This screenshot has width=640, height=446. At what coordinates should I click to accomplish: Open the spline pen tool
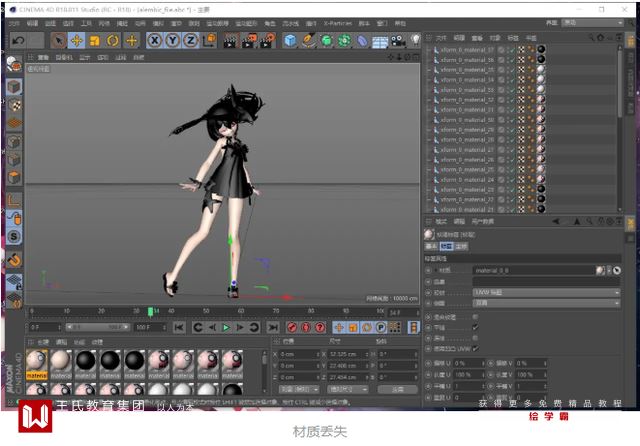coord(309,40)
